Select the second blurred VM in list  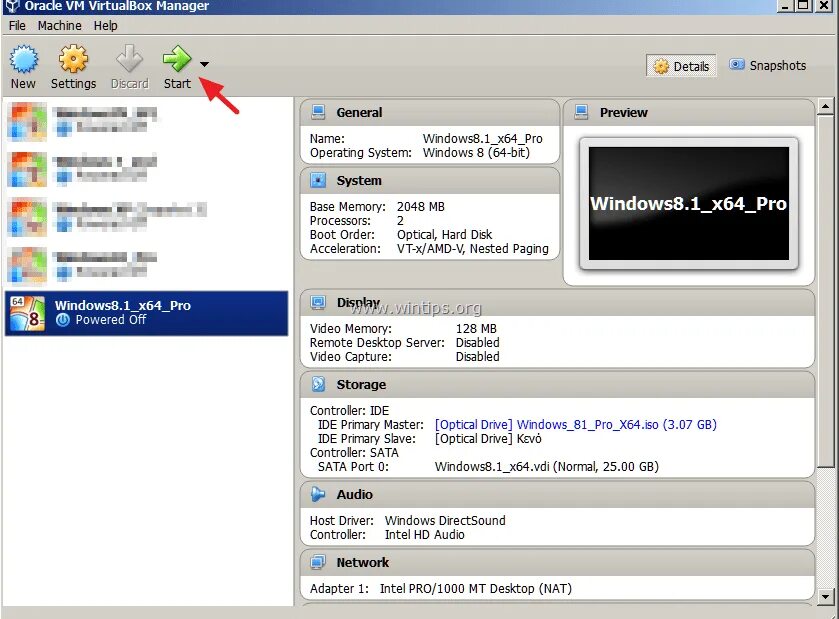pos(147,169)
